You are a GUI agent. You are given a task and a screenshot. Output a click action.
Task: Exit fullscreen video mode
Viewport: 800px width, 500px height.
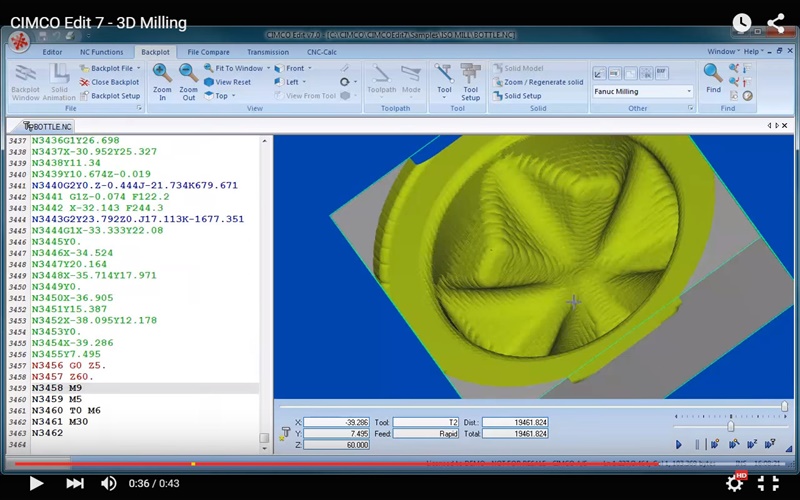pyautogui.click(x=768, y=483)
